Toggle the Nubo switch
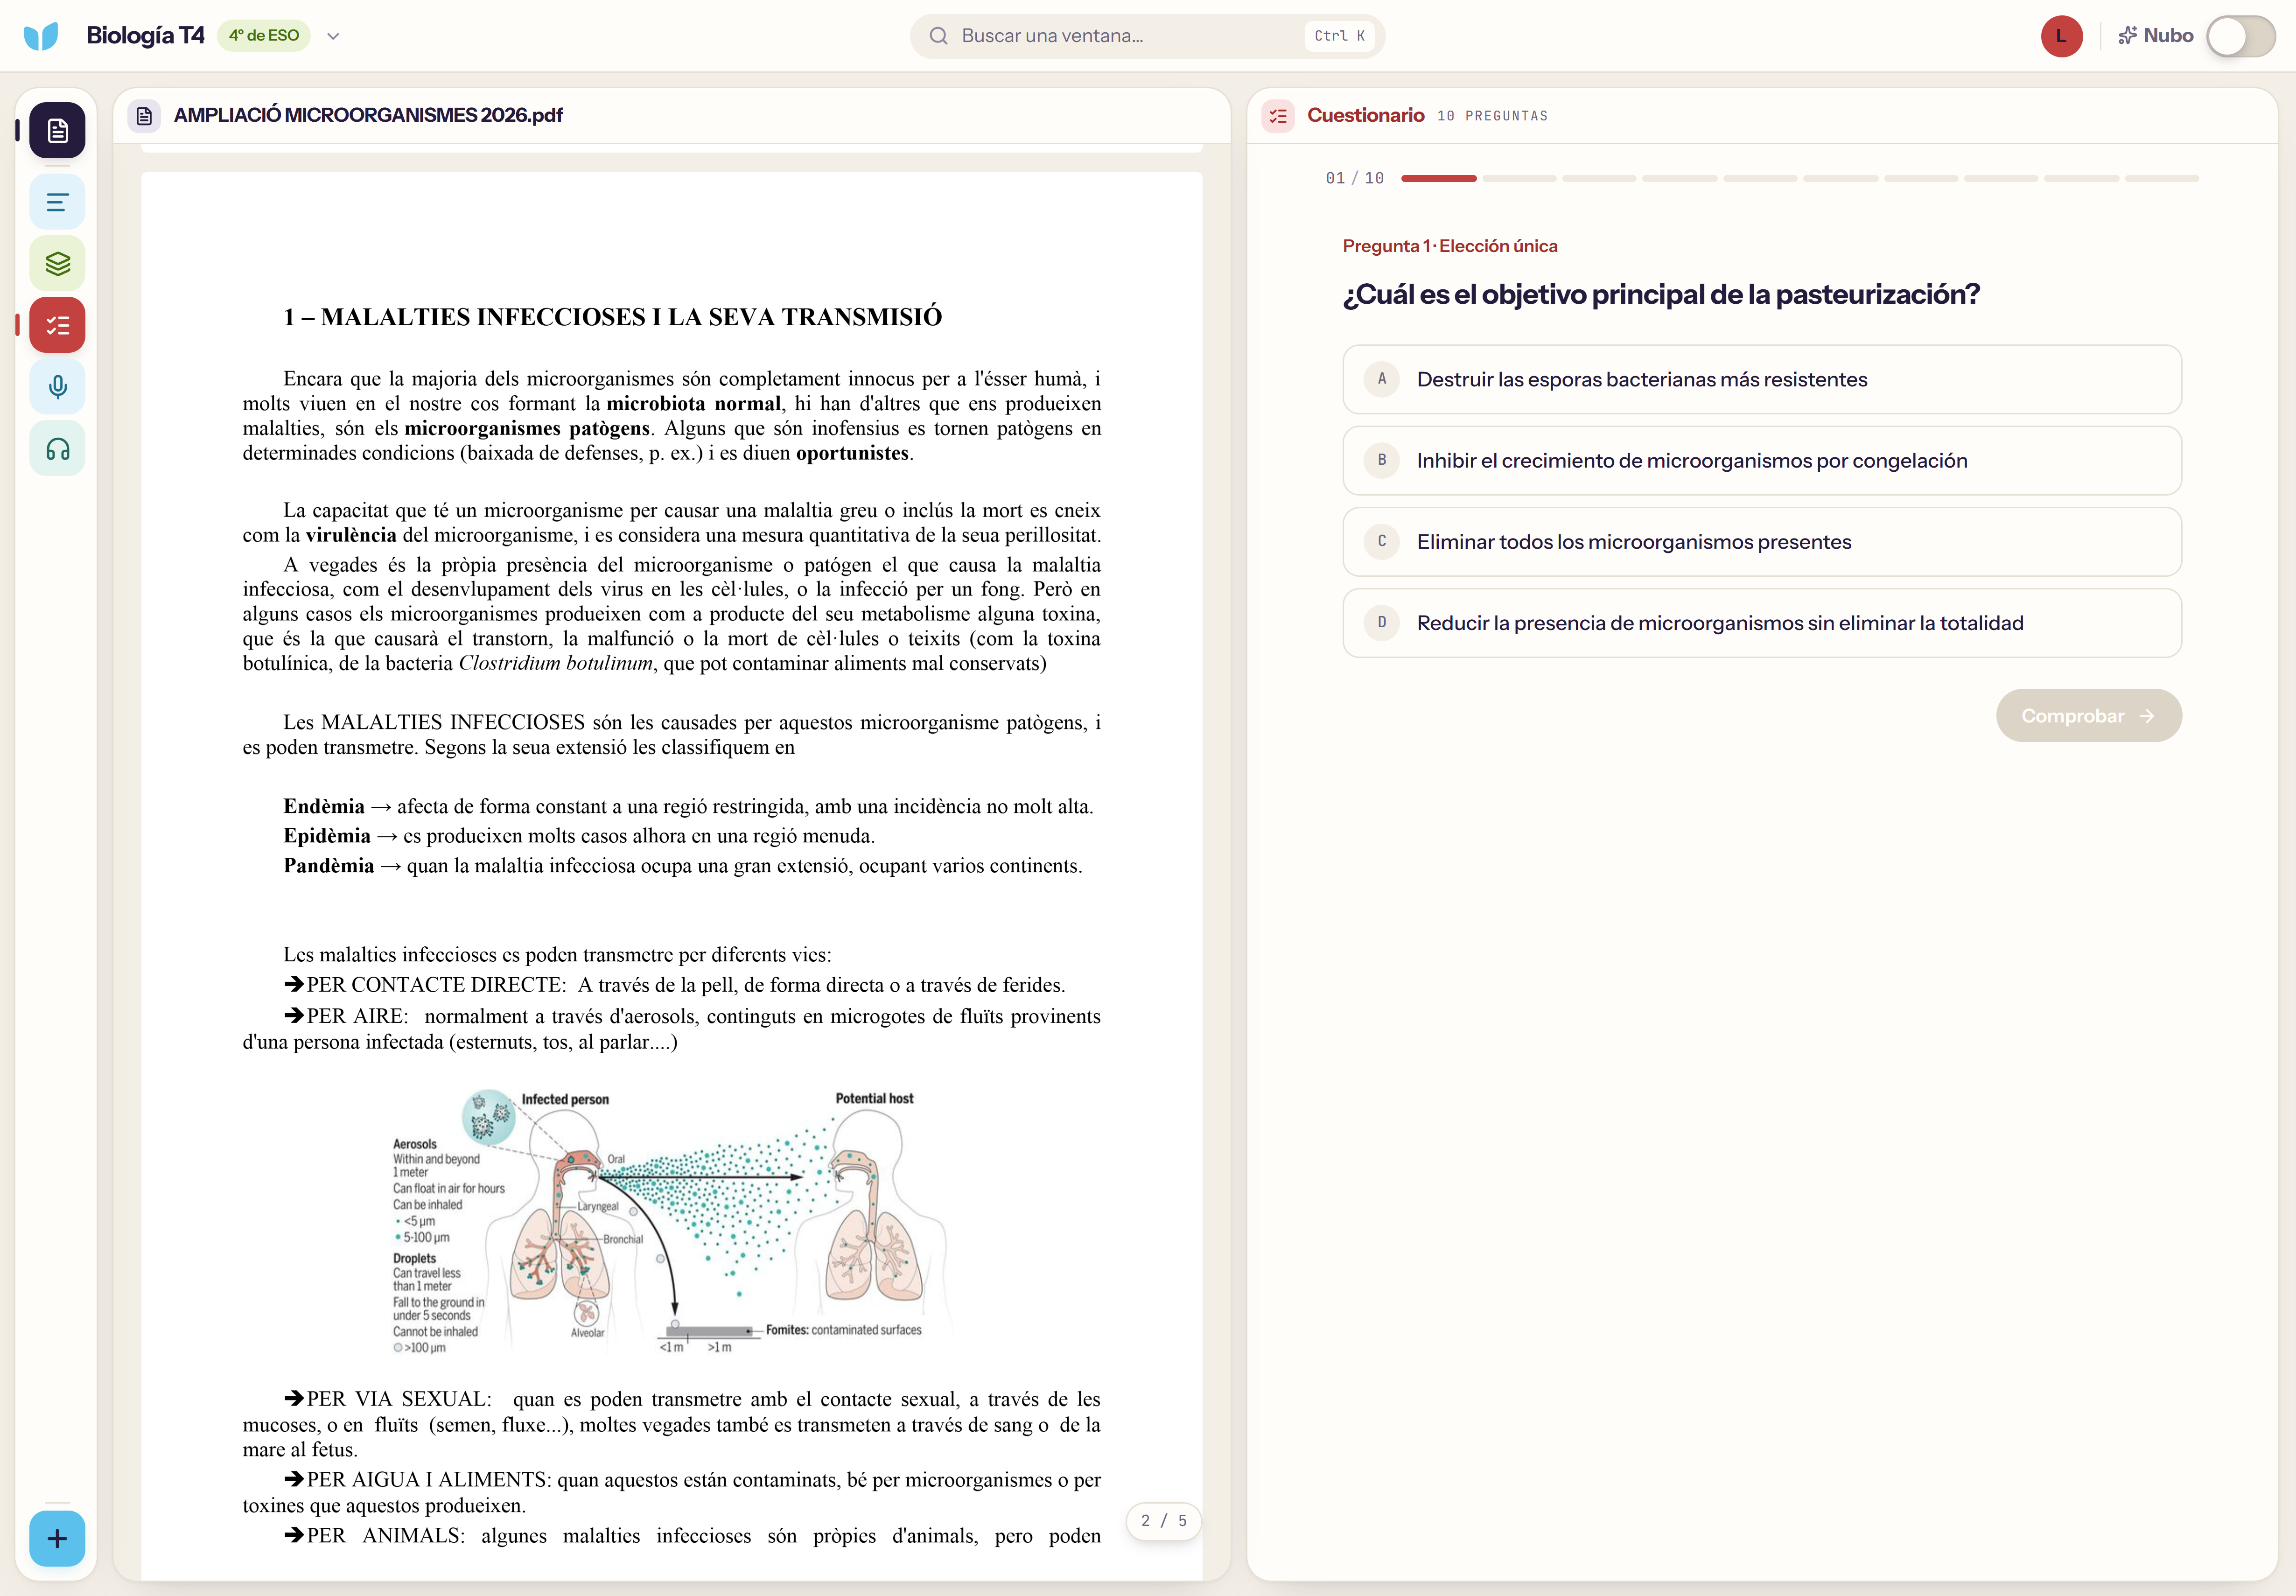The height and width of the screenshot is (1596, 2296). pos(2241,36)
